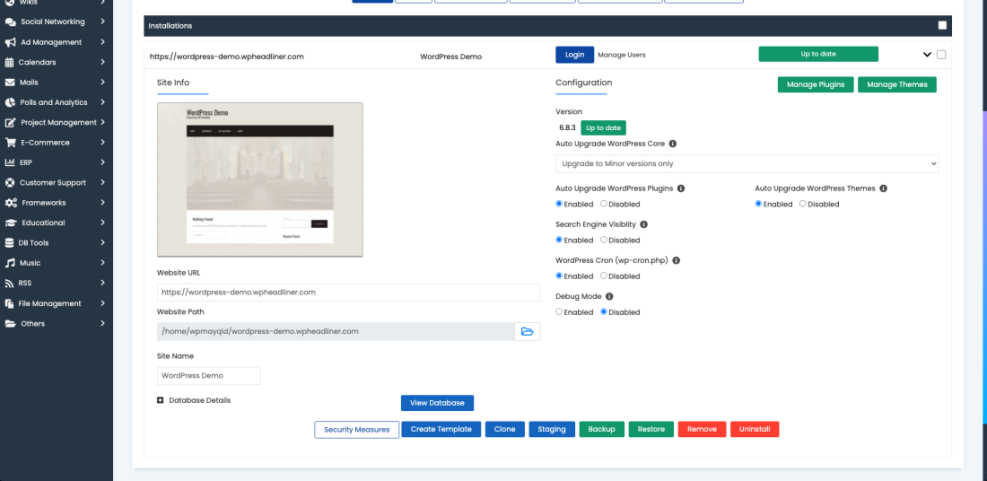Click info icon beside Debug Mode
This screenshot has width=987, height=481.
point(609,296)
